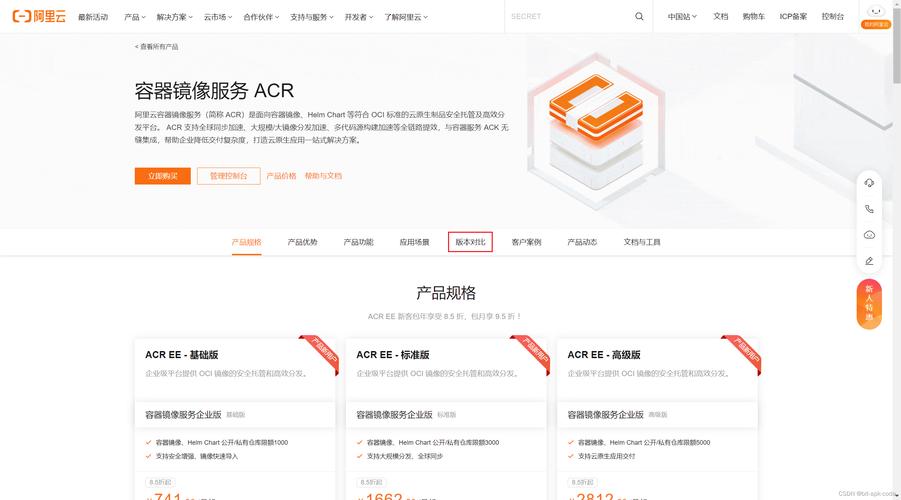Click the 阿里云 logo in the header
This screenshot has width=901, height=500.
[x=39, y=17]
